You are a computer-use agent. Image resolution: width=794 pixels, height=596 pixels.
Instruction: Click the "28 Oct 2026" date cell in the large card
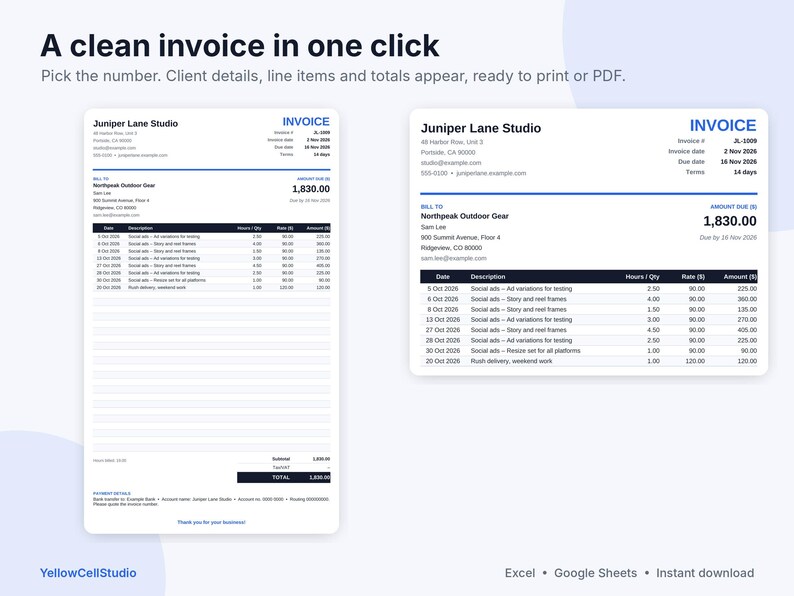443,340
